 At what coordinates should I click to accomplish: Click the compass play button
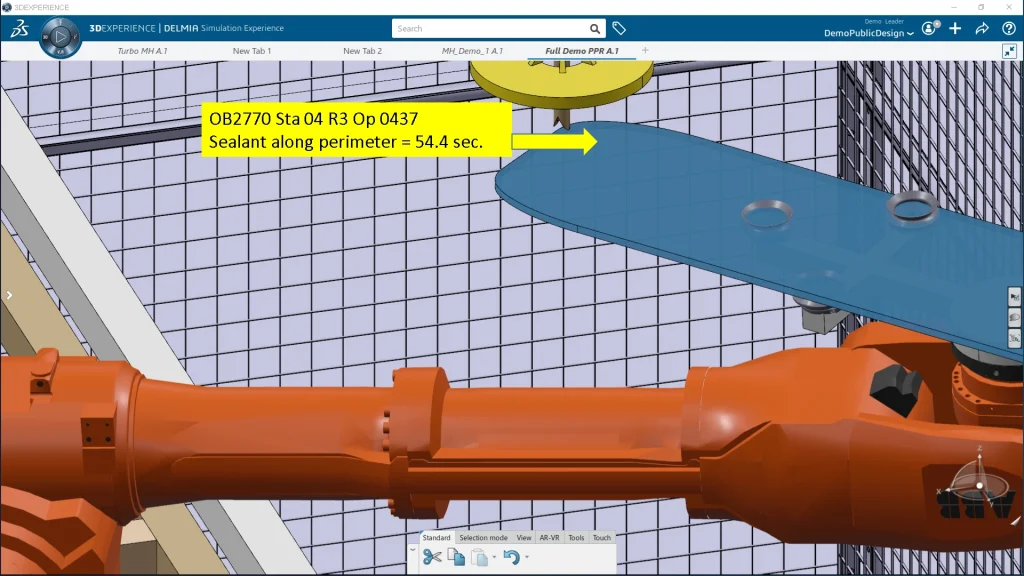point(60,38)
